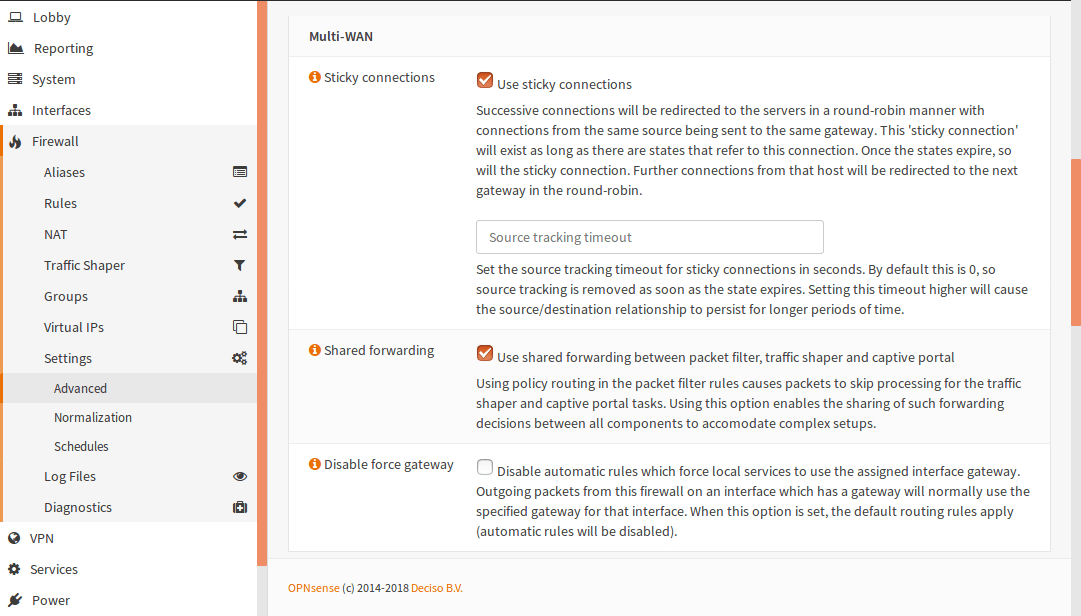The image size is (1081, 616).
Task: Open the Normalization settings page
Action: (x=93, y=417)
